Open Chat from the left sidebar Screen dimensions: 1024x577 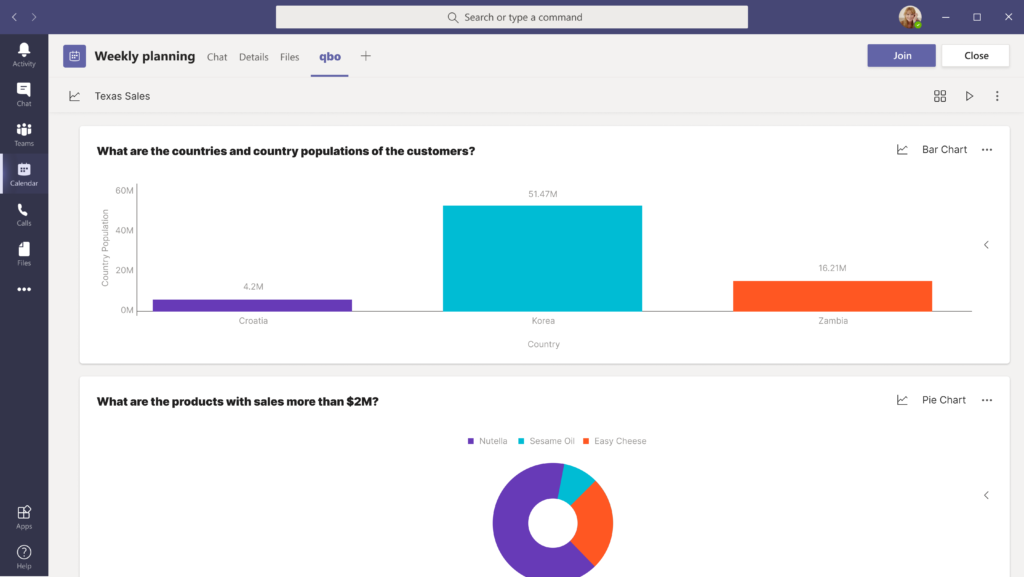[24, 94]
